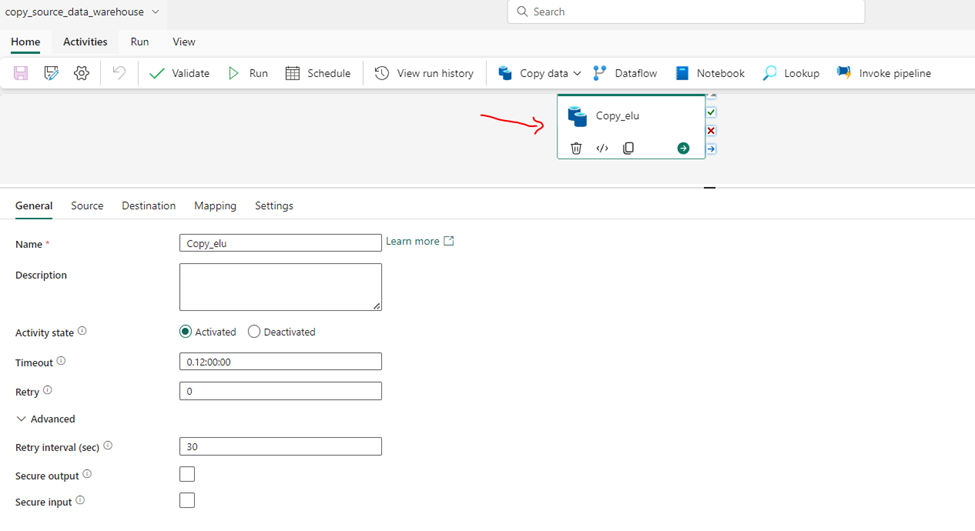
Task: Open the Home ribbon tab
Action: 25,42
